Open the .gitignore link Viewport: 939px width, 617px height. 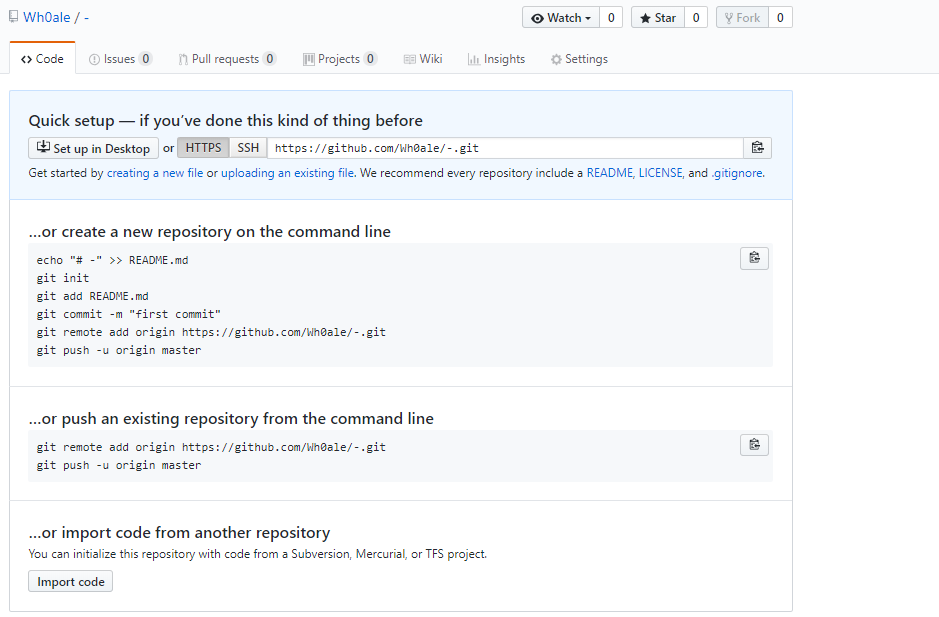tap(737, 173)
